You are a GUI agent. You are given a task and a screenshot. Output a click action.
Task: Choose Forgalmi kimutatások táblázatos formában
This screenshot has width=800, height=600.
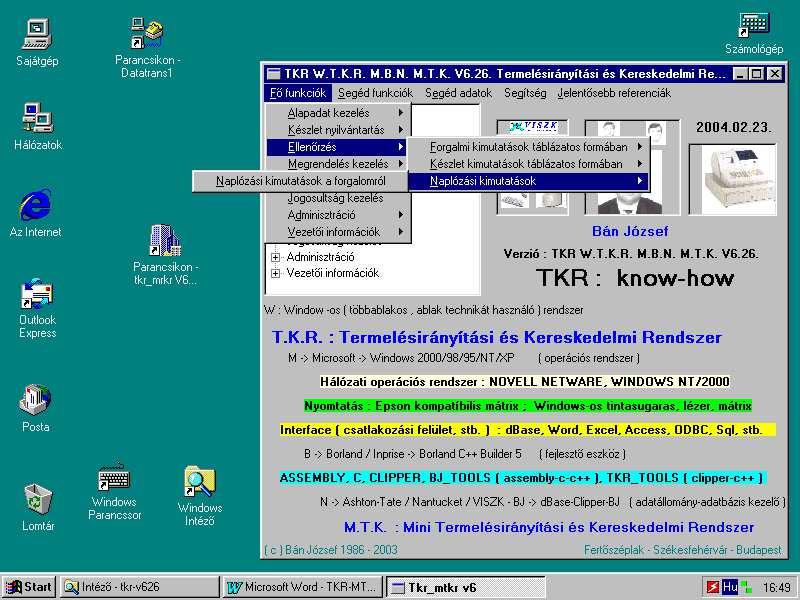point(529,147)
